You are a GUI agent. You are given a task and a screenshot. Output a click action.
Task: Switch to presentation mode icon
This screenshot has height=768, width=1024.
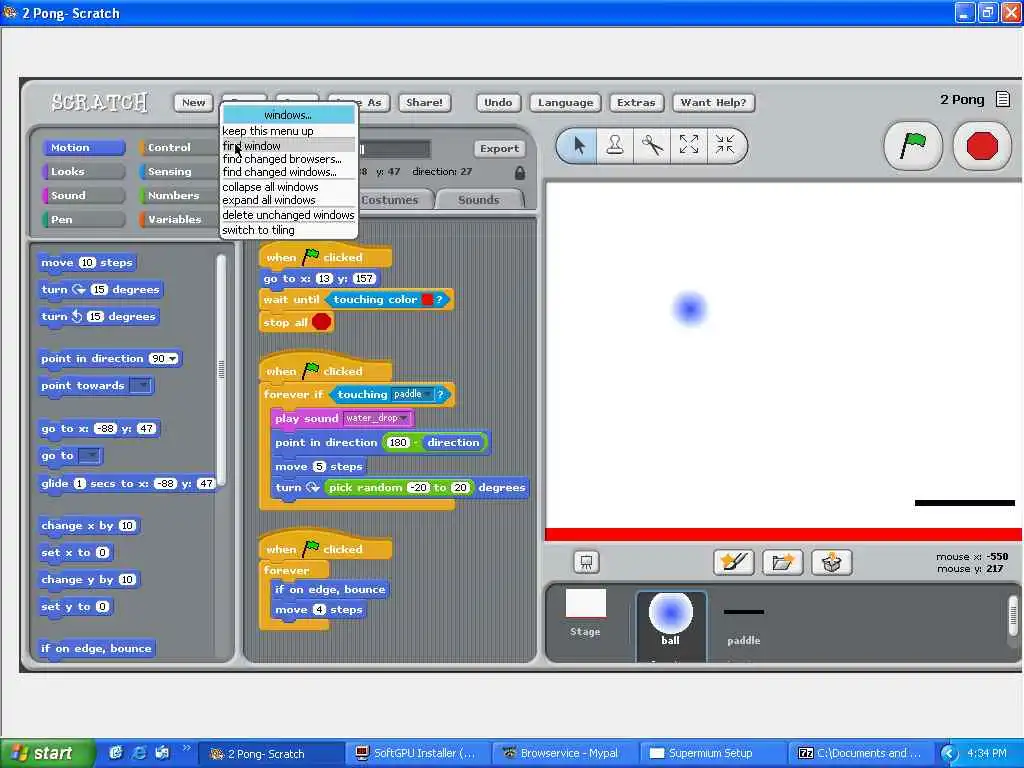(586, 562)
